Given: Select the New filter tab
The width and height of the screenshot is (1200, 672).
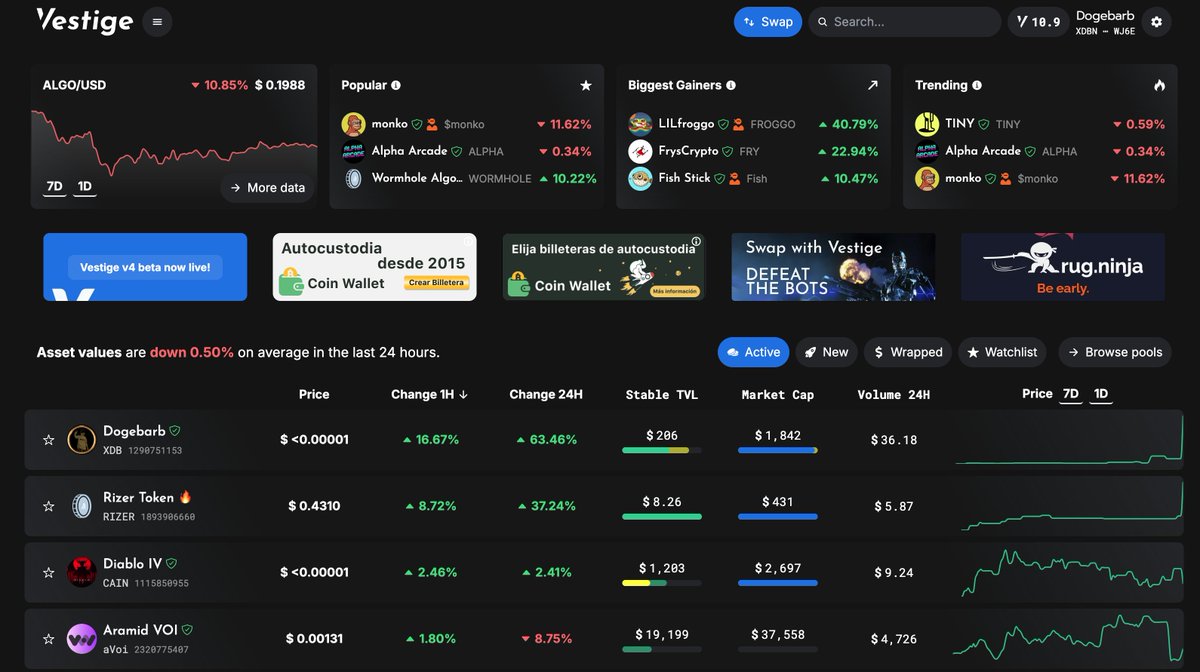Looking at the screenshot, I should tap(826, 352).
